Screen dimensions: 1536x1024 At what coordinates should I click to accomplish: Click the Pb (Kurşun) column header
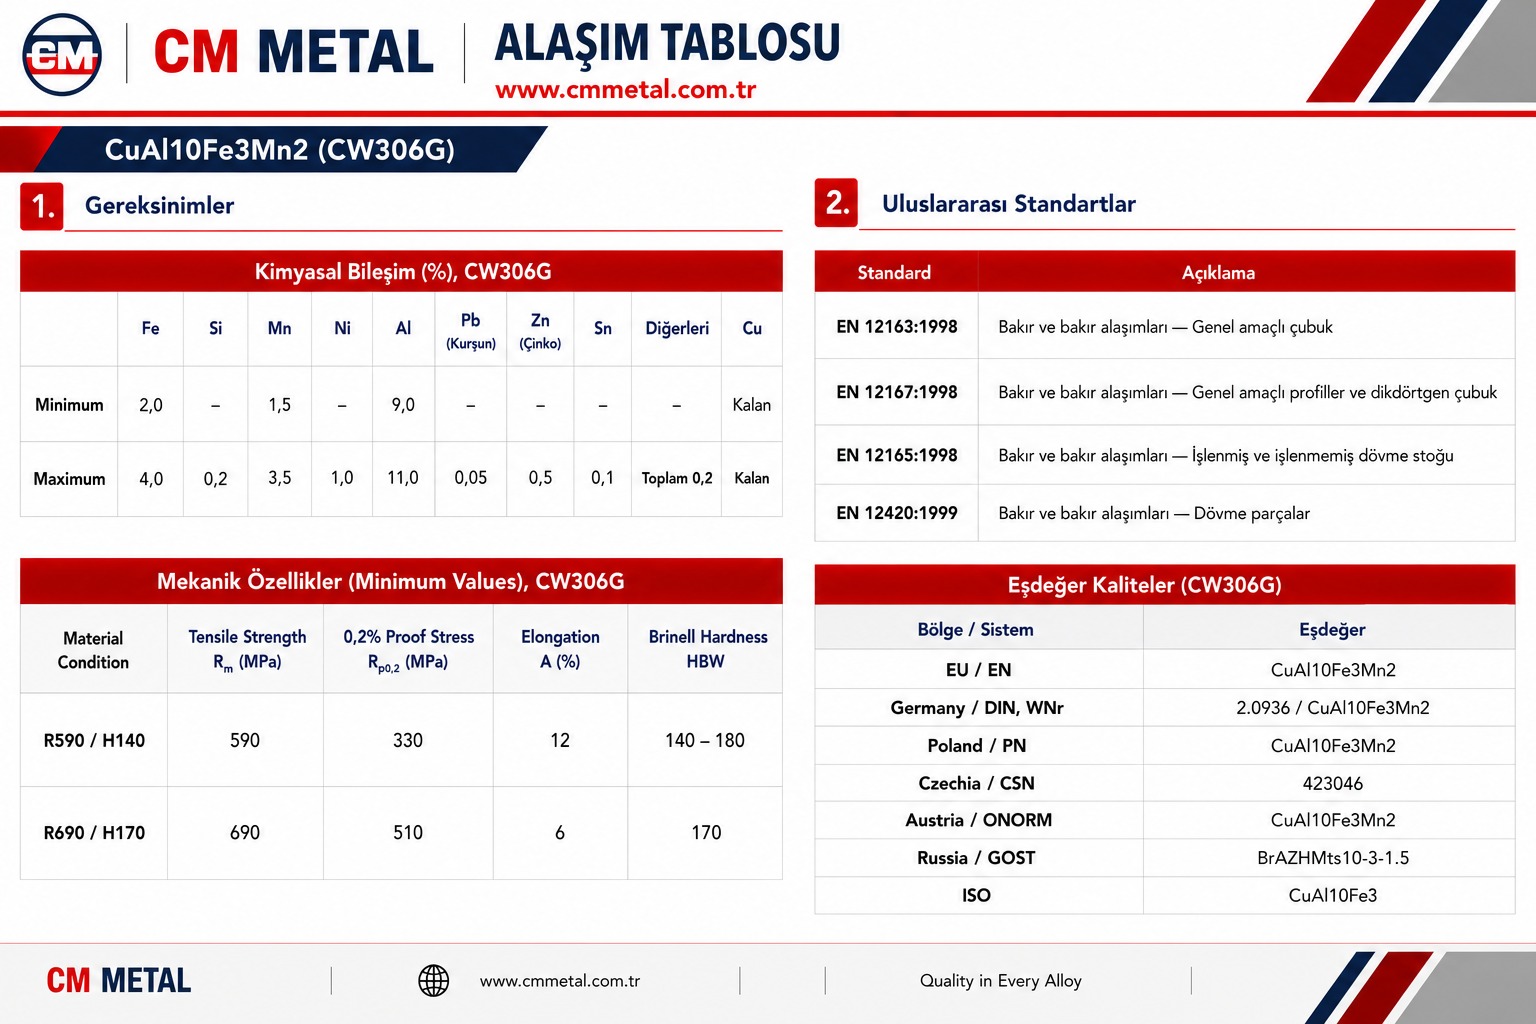point(471,330)
